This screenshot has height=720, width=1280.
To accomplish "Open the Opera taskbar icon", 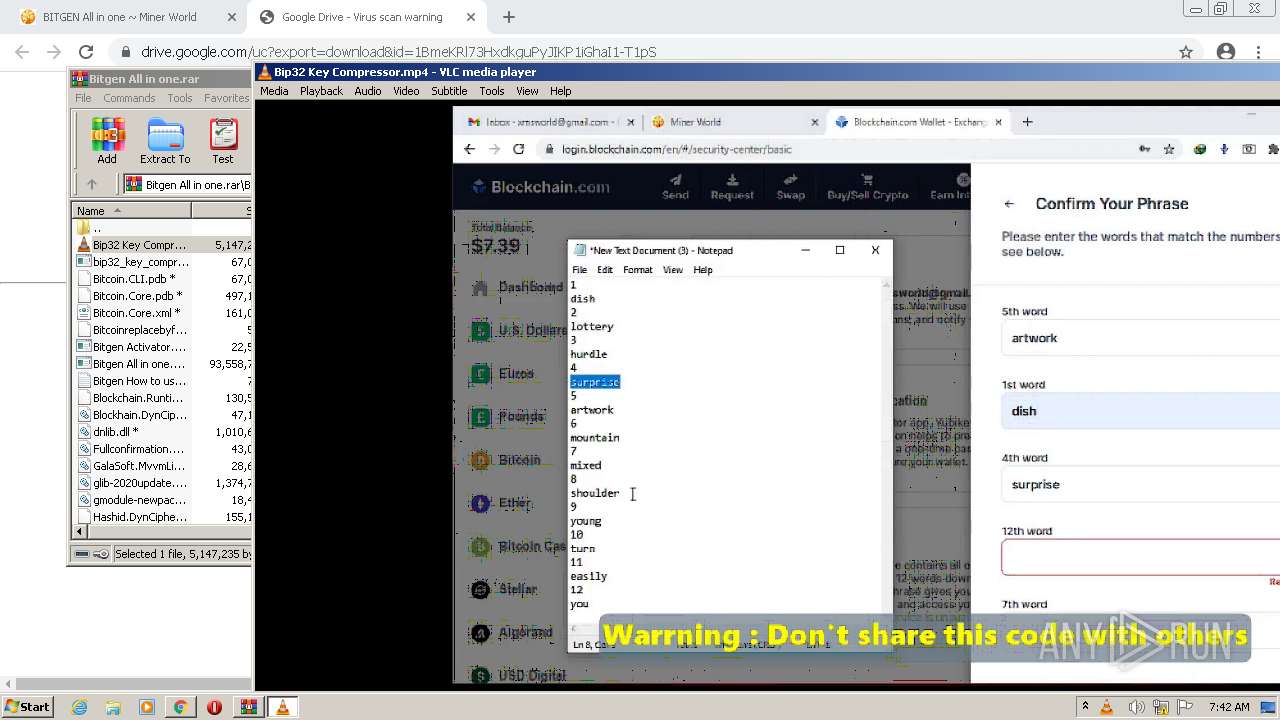I will point(214,707).
